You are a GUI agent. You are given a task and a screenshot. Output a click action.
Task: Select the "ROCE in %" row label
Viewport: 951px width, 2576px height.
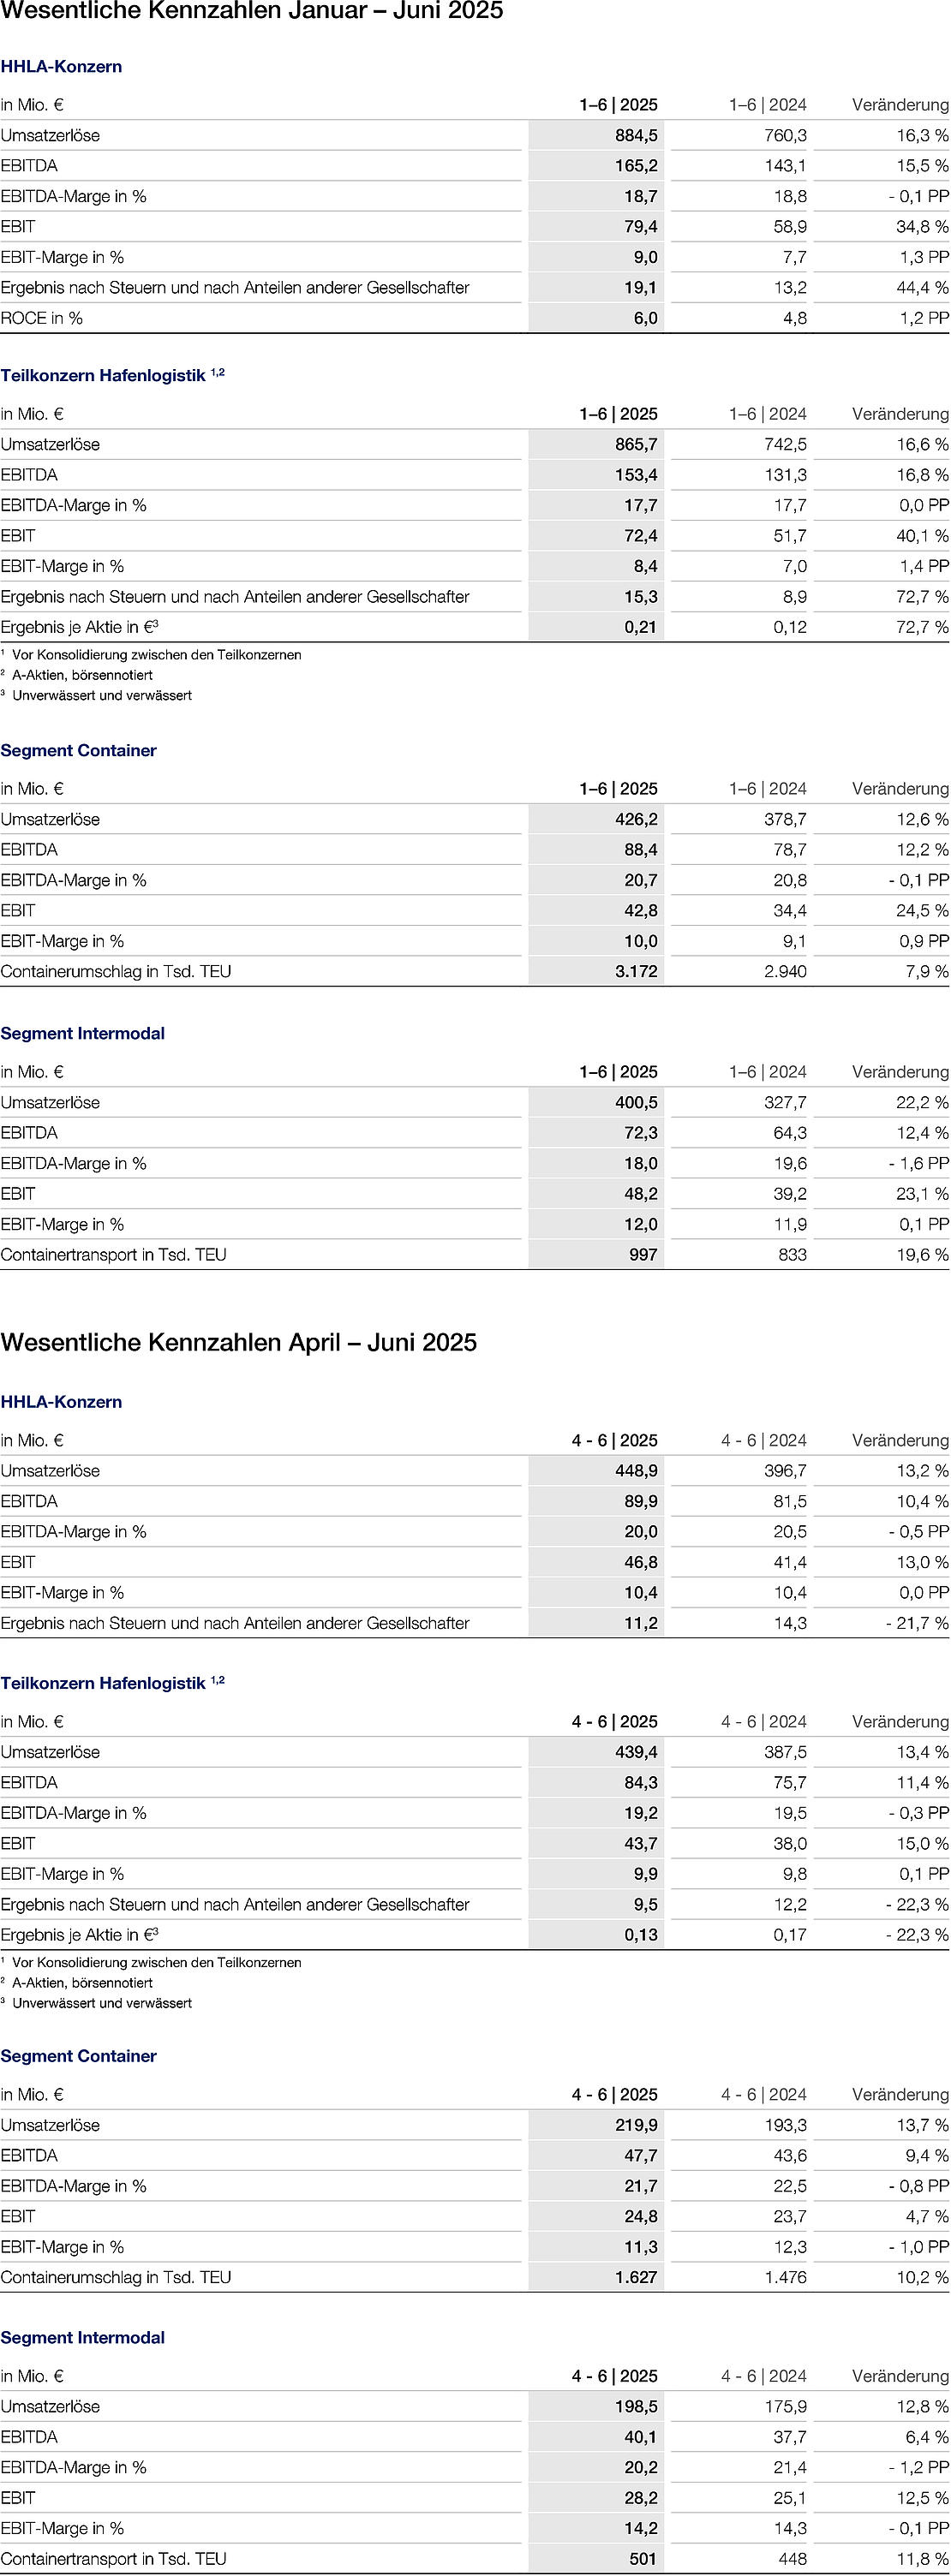tap(42, 318)
